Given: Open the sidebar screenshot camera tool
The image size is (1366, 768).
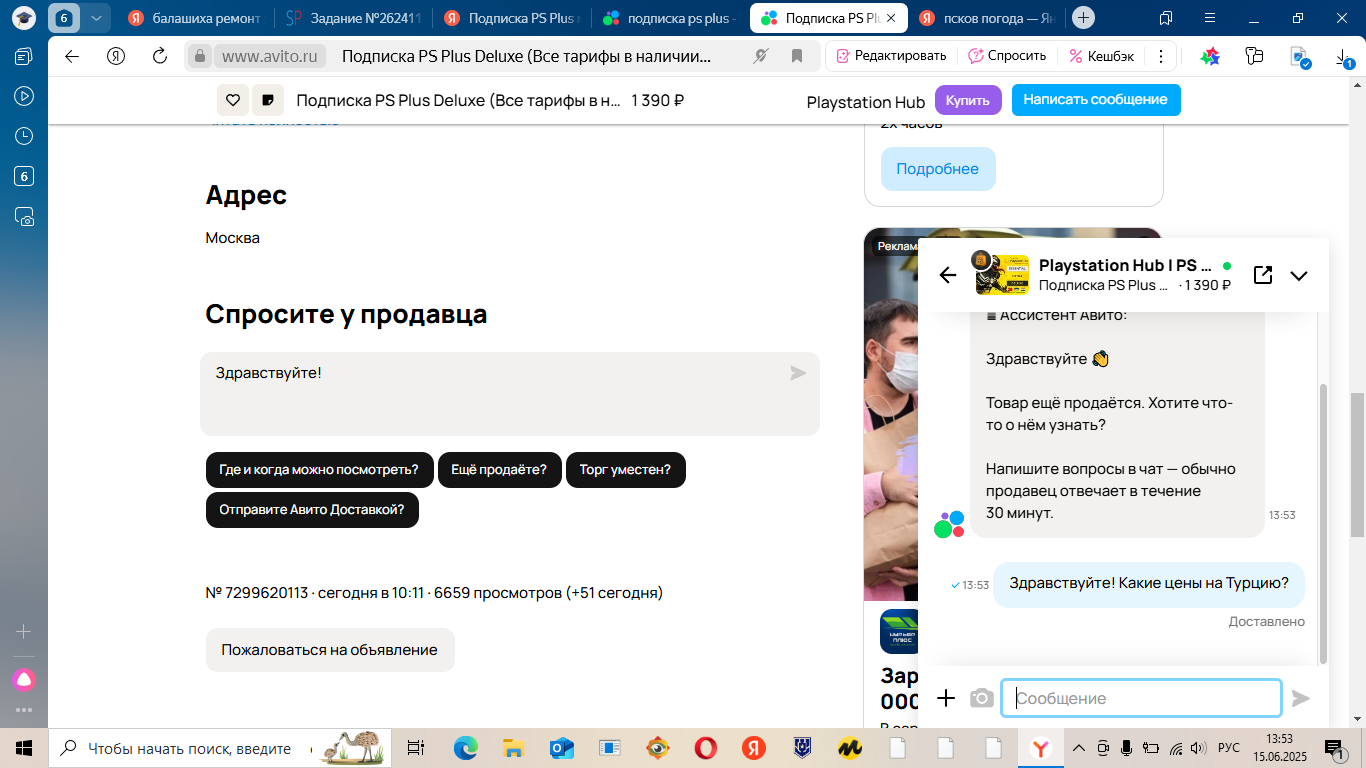Looking at the screenshot, I should pyautogui.click(x=24, y=216).
